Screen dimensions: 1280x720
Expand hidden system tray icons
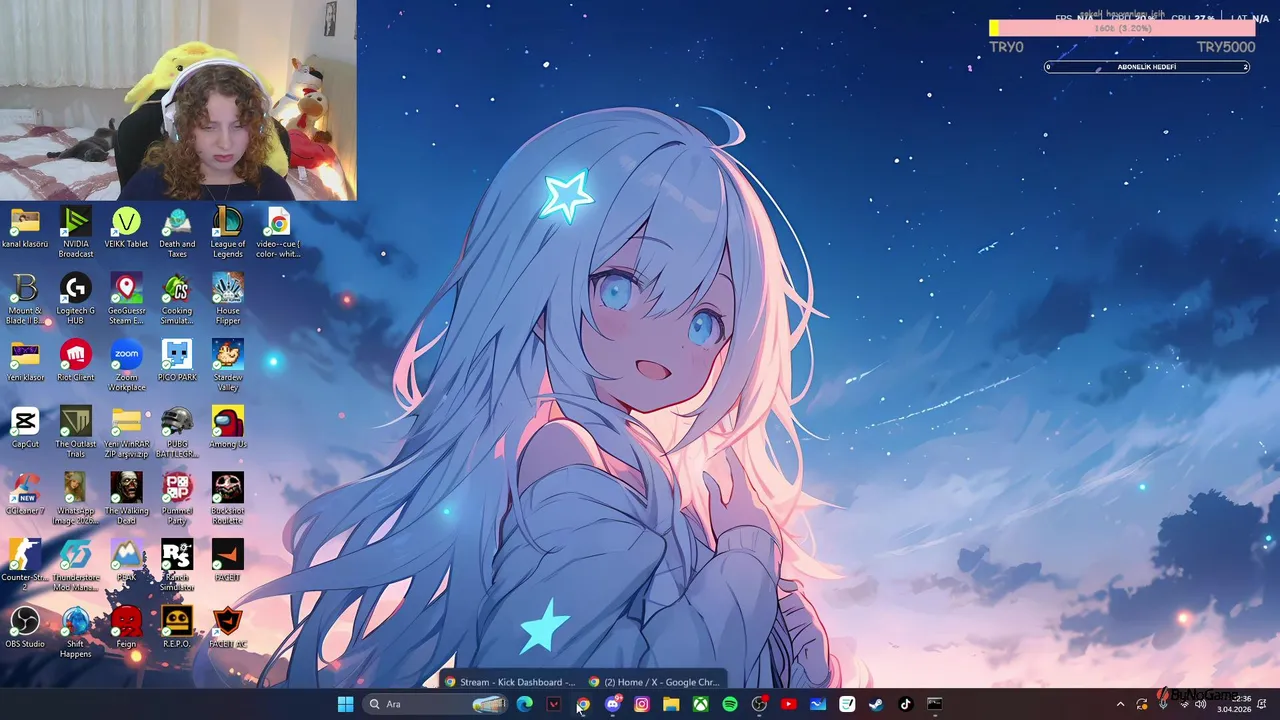tap(1120, 704)
